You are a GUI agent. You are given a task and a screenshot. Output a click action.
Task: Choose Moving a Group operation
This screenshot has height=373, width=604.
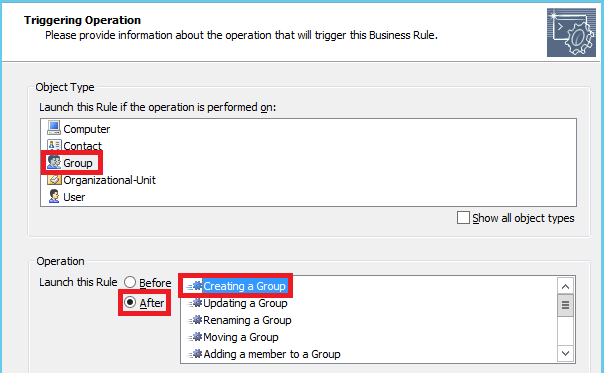coord(241,337)
